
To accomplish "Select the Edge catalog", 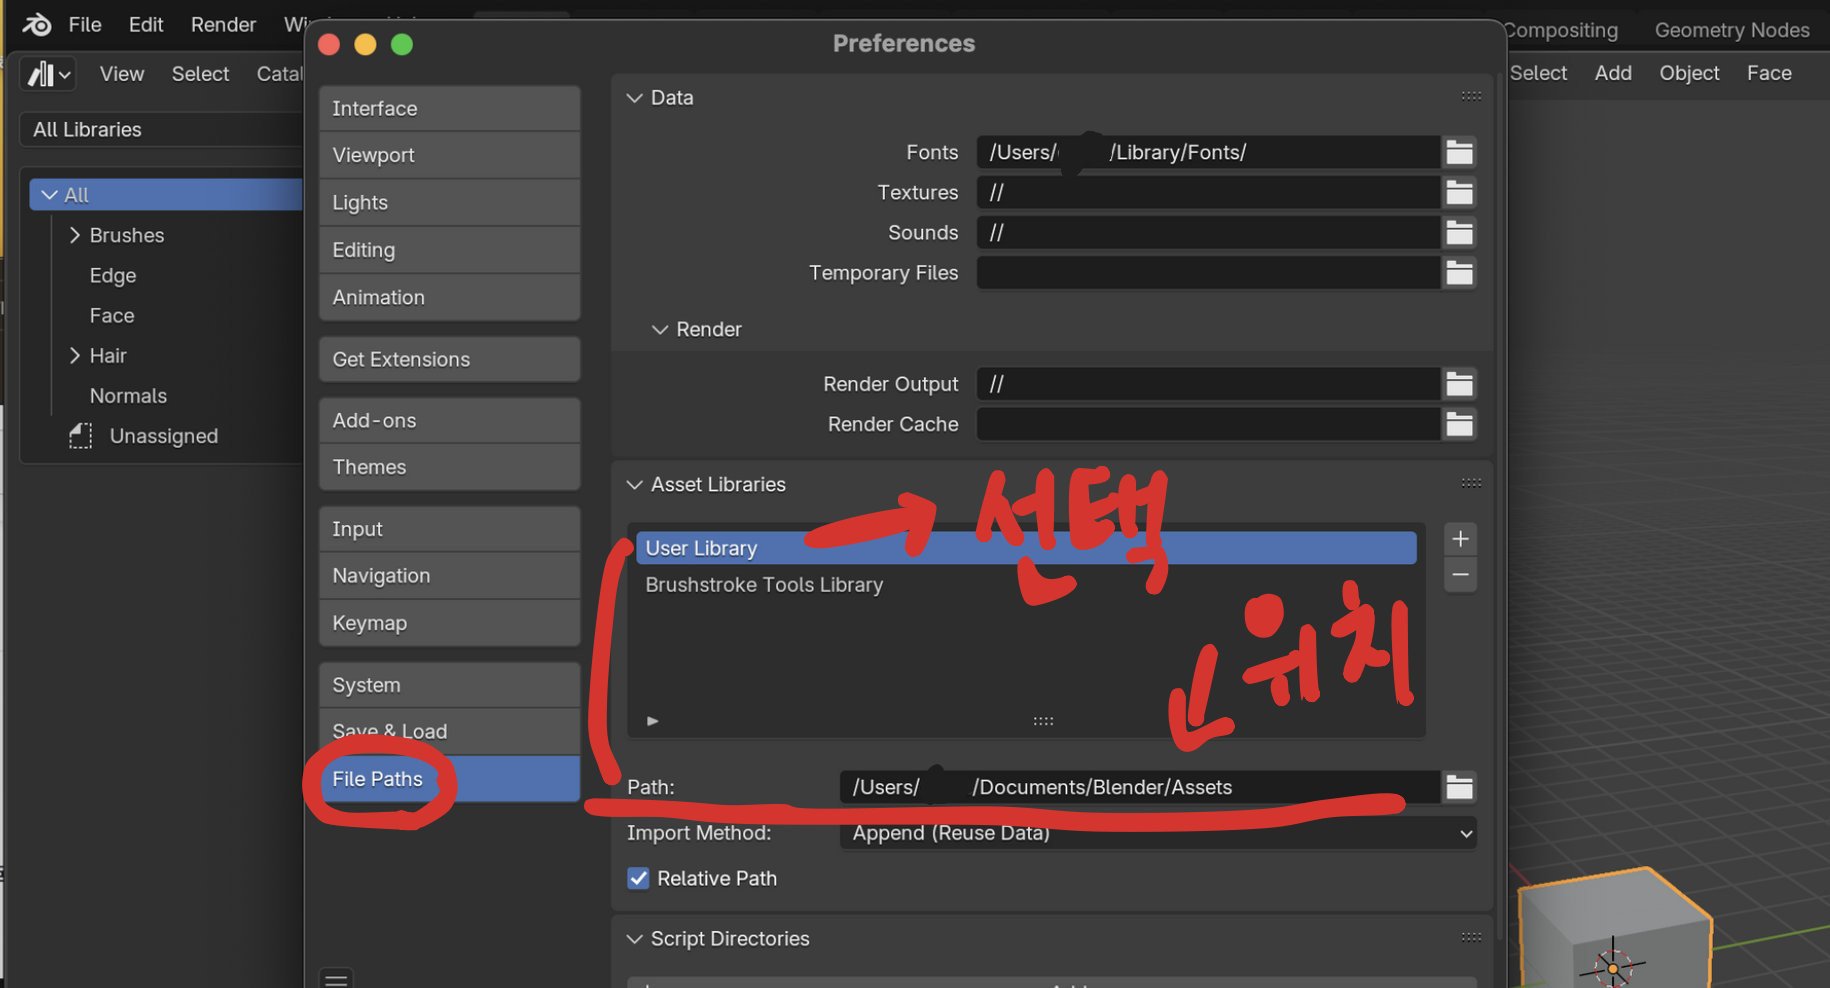I will pos(113,276).
